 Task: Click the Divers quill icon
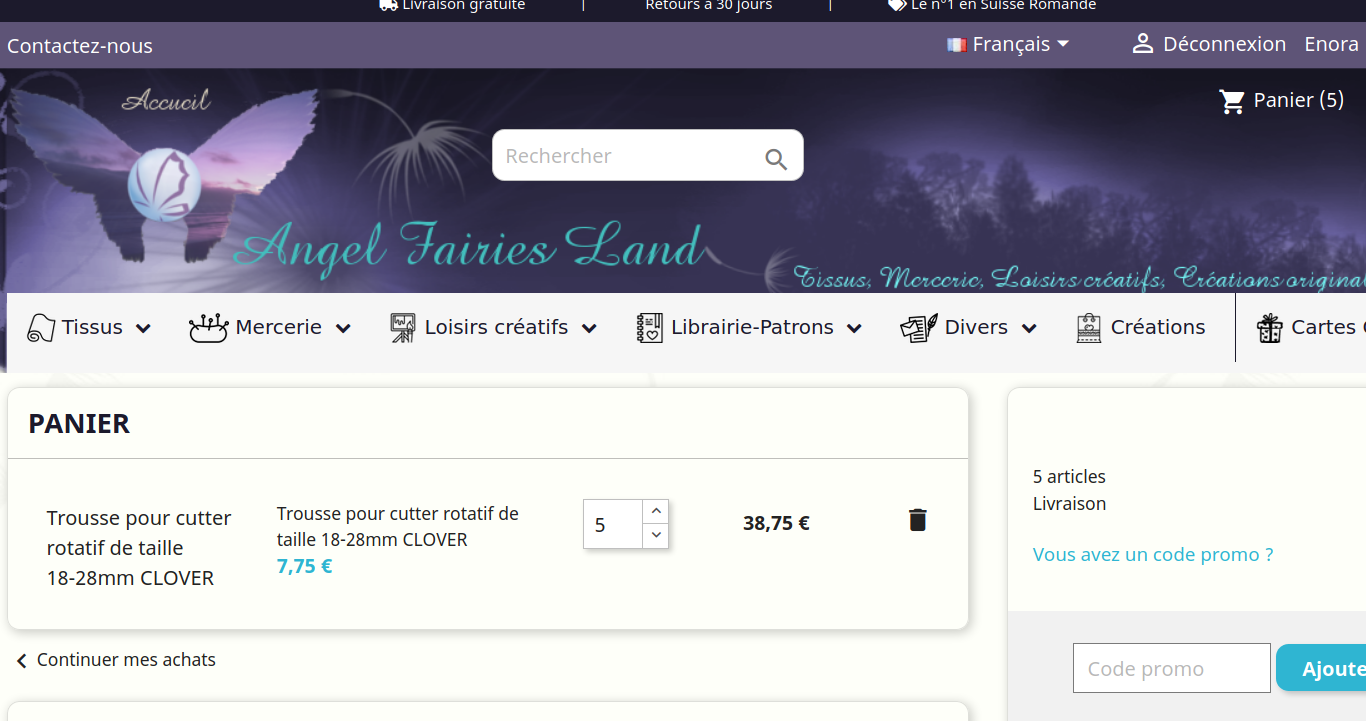coord(918,327)
